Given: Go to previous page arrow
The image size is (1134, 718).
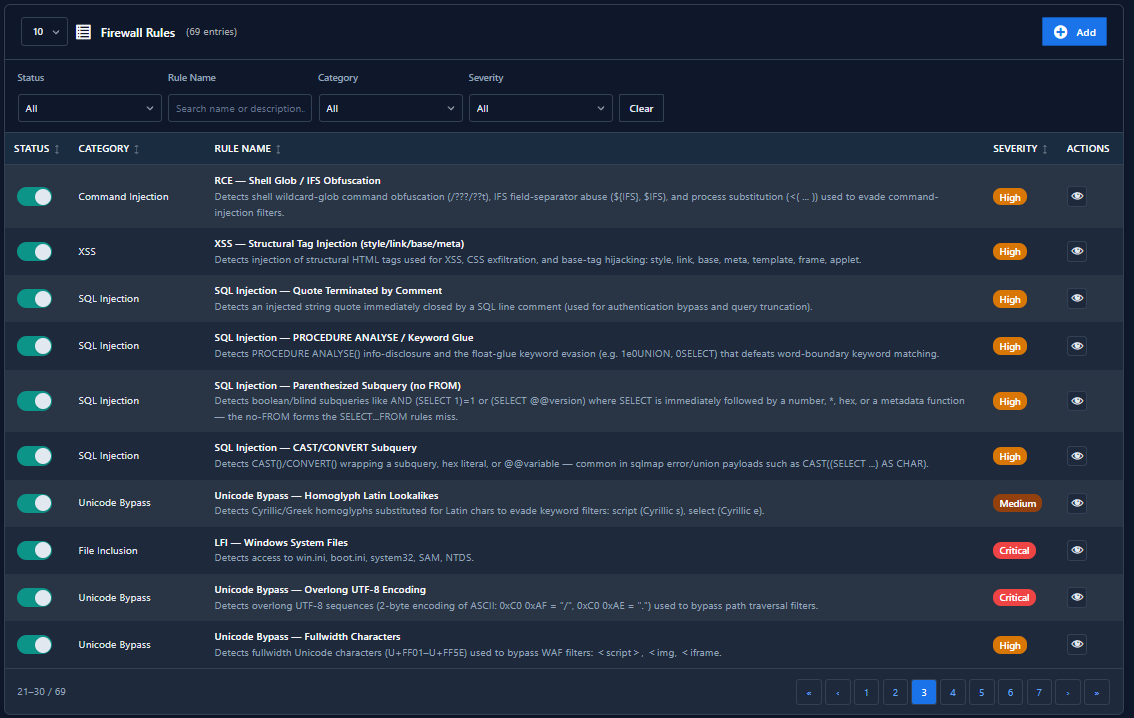Looking at the screenshot, I should (837, 692).
